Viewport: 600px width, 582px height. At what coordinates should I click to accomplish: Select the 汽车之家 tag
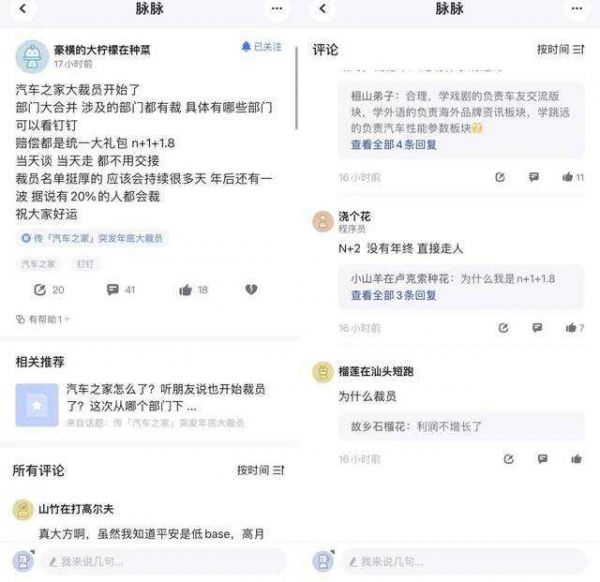[39, 264]
